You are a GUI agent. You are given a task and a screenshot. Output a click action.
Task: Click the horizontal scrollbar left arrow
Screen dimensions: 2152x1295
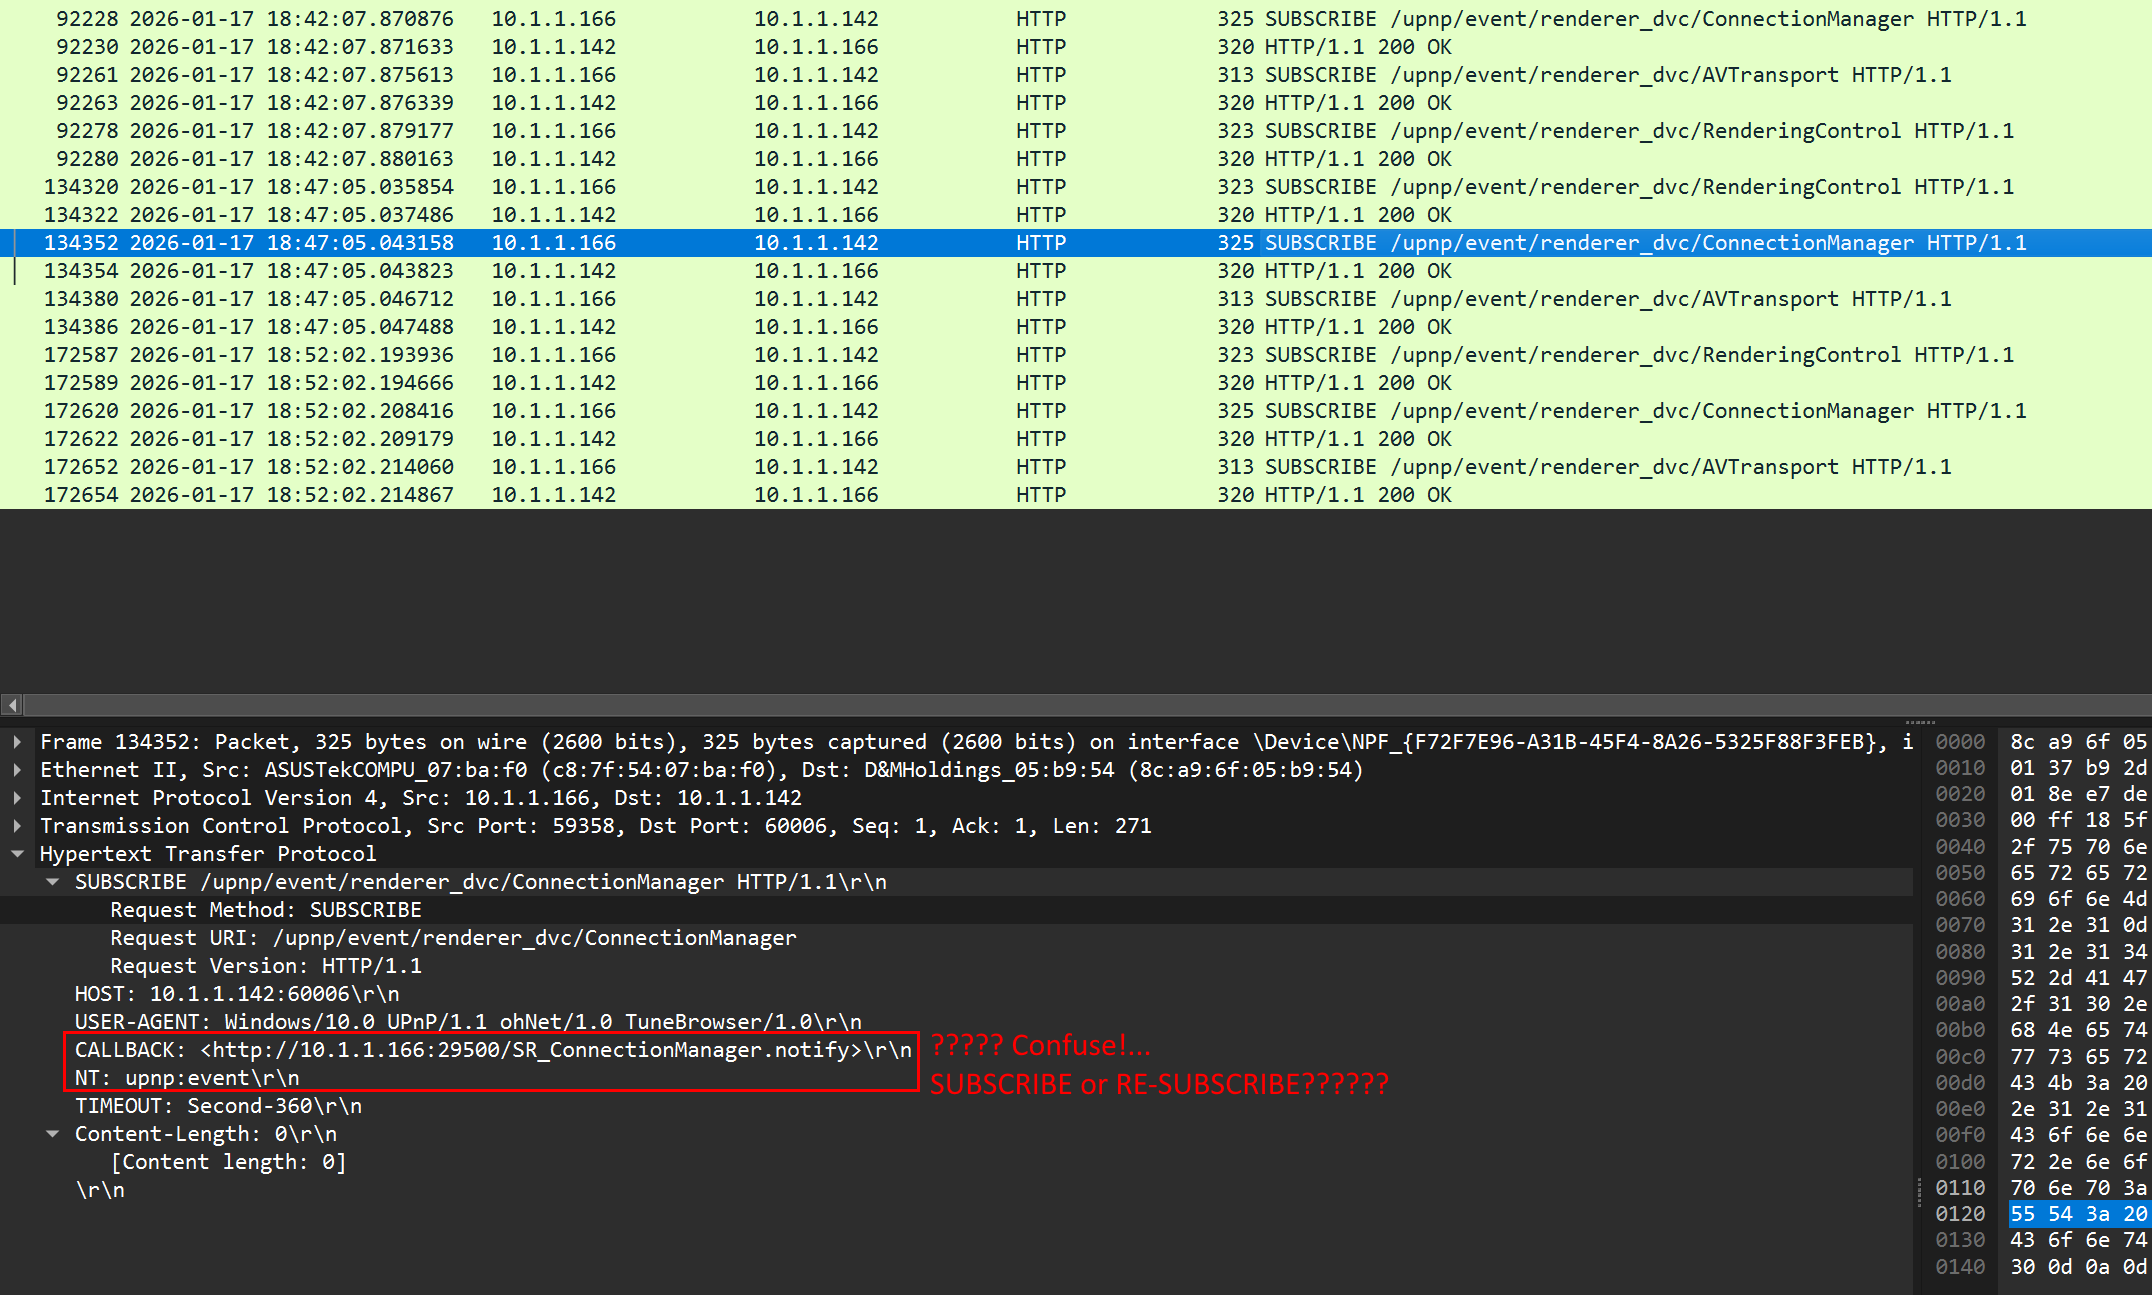coord(12,705)
